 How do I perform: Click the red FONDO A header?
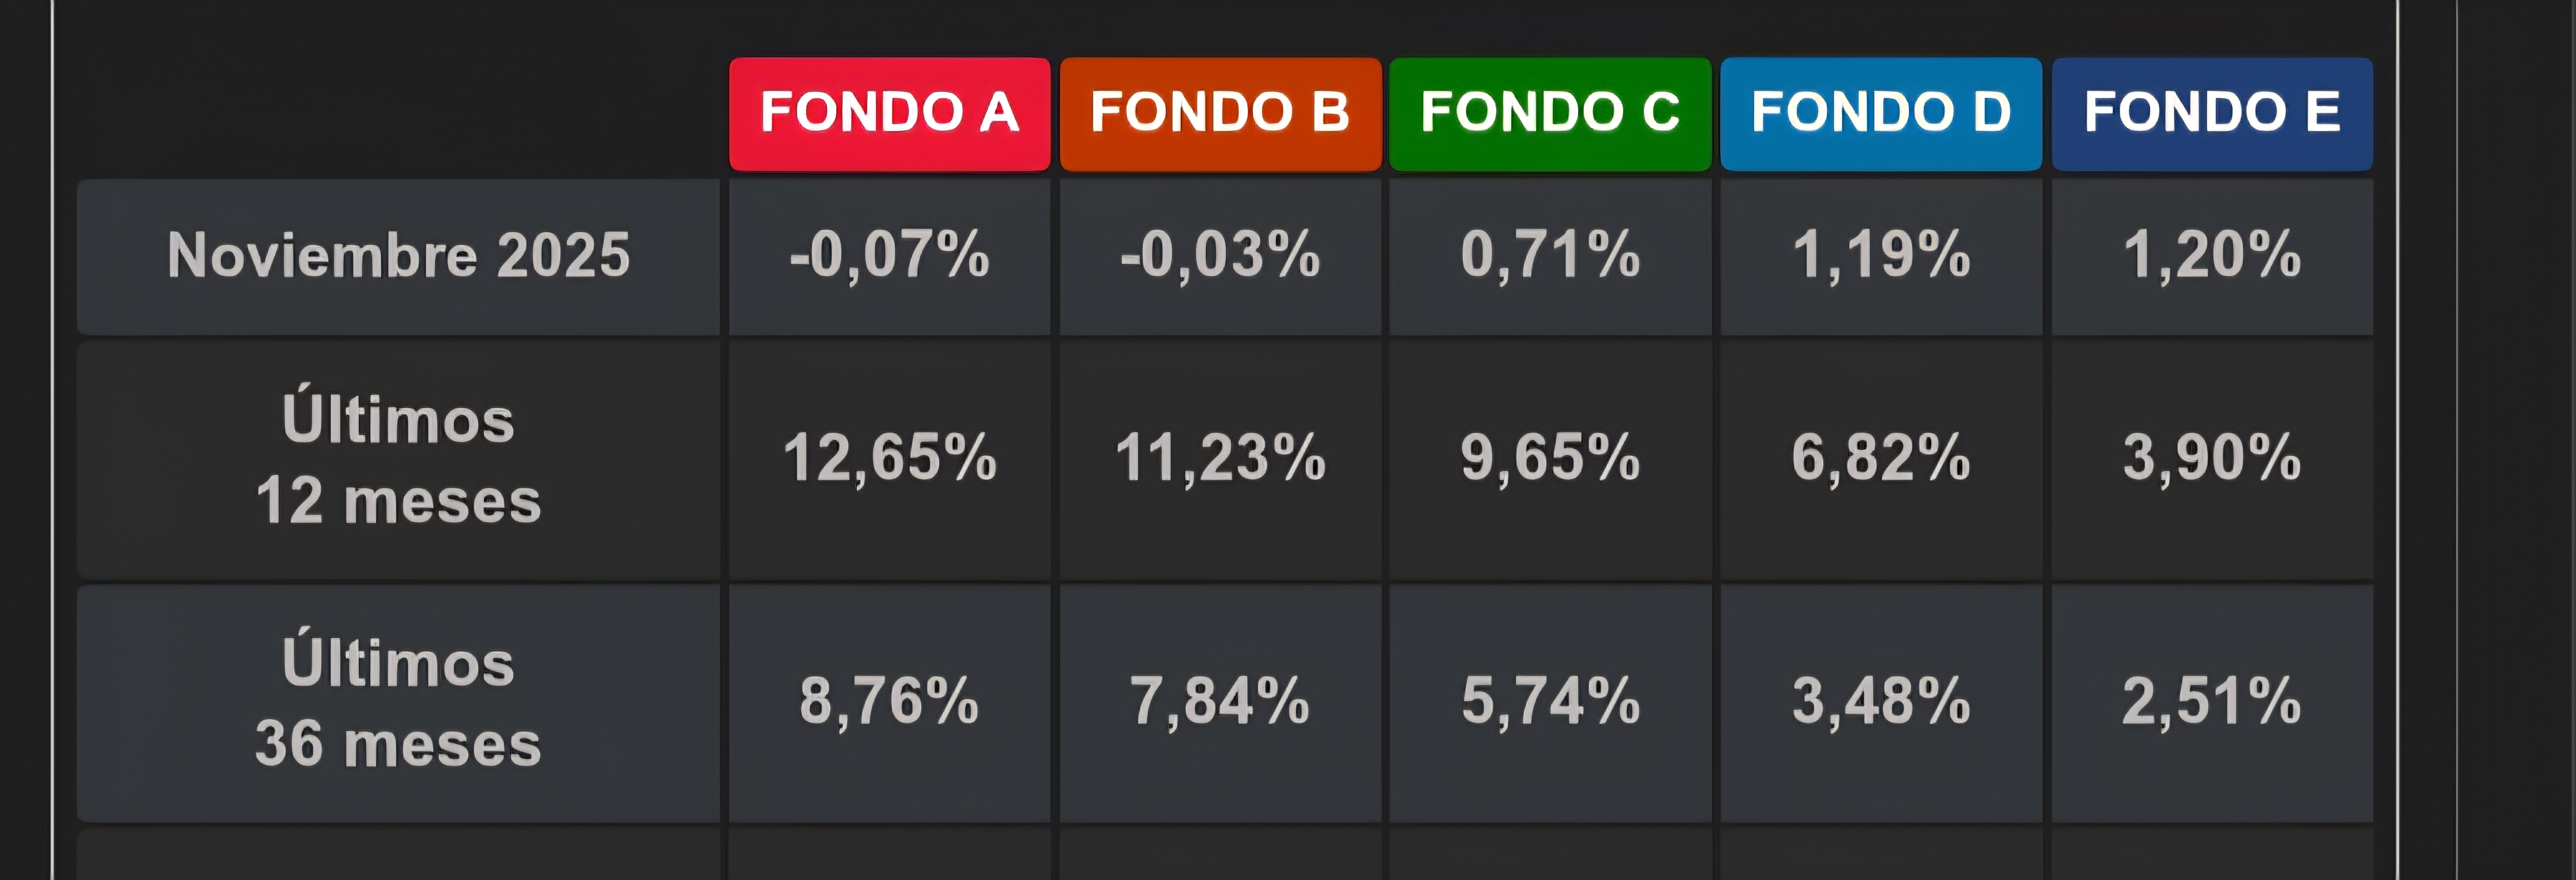(x=889, y=113)
